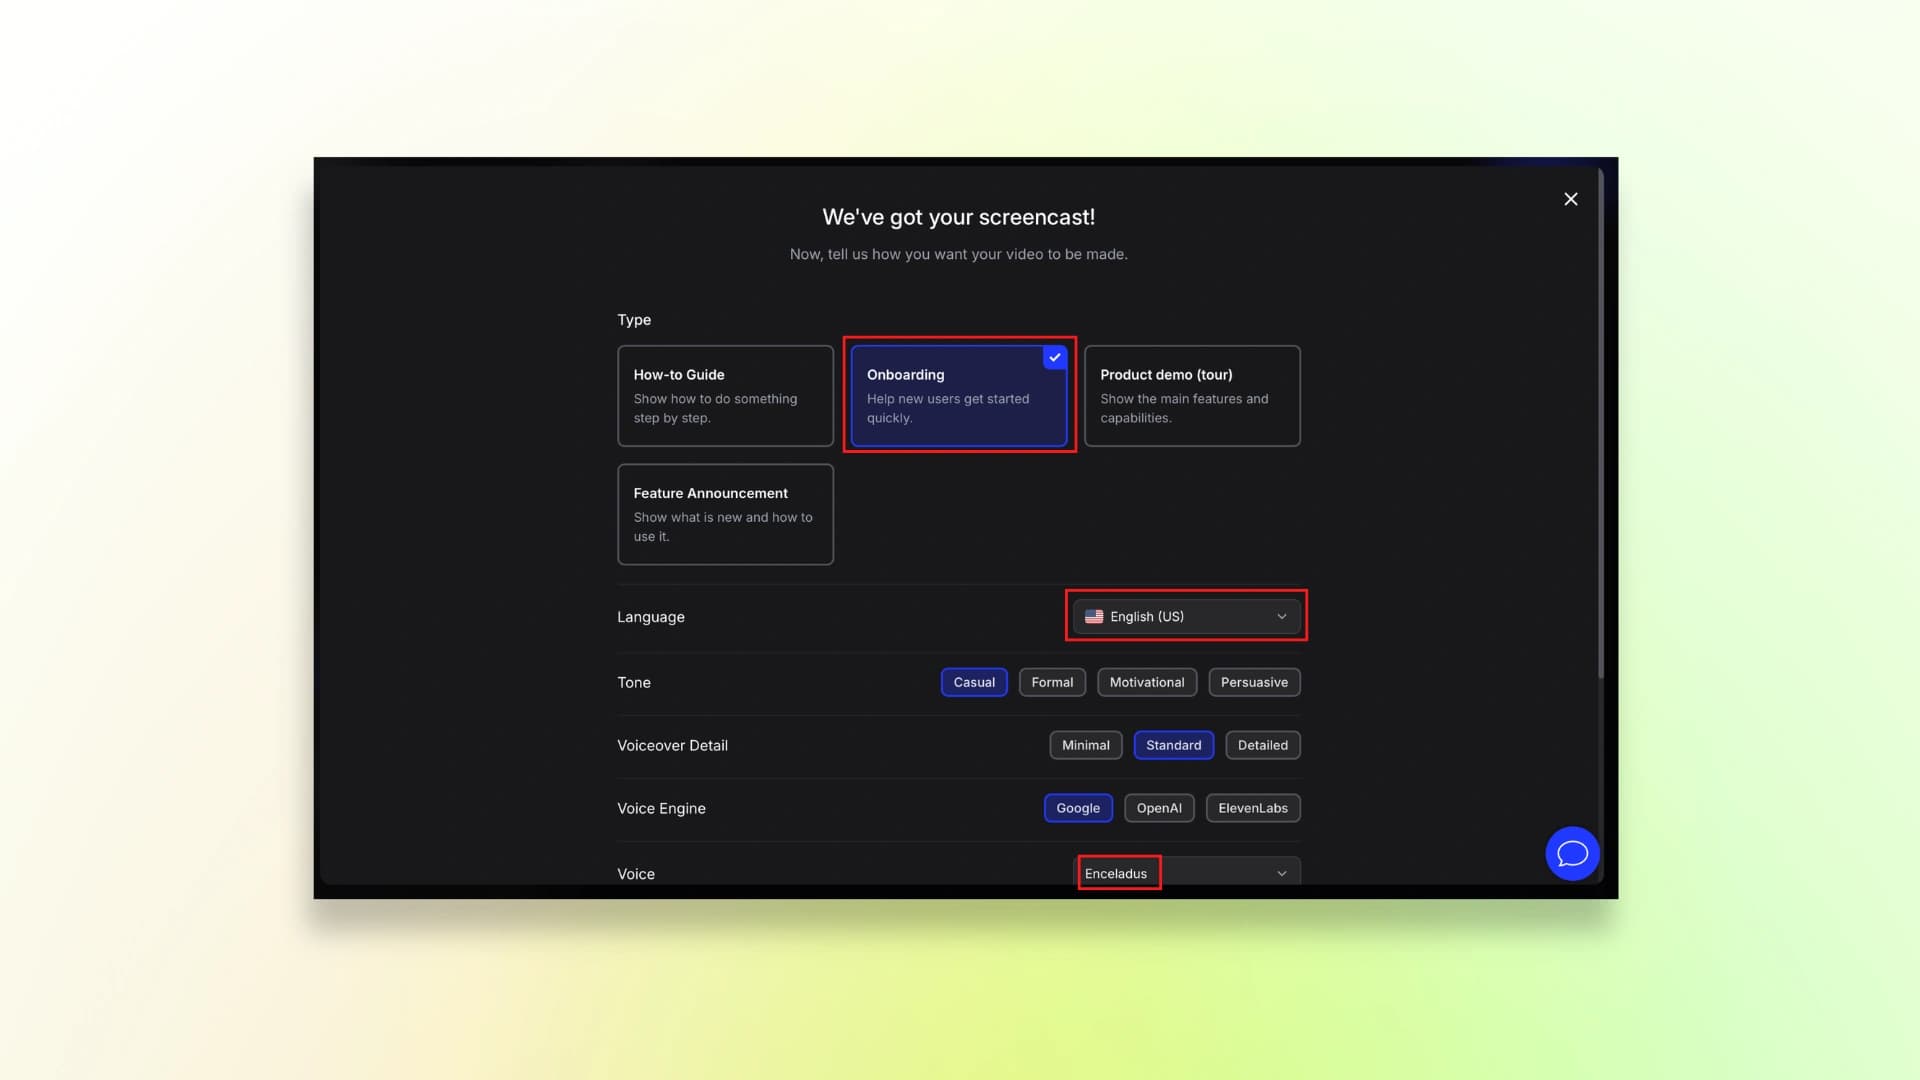Click the checkmark on Onboarding card

[1055, 358]
